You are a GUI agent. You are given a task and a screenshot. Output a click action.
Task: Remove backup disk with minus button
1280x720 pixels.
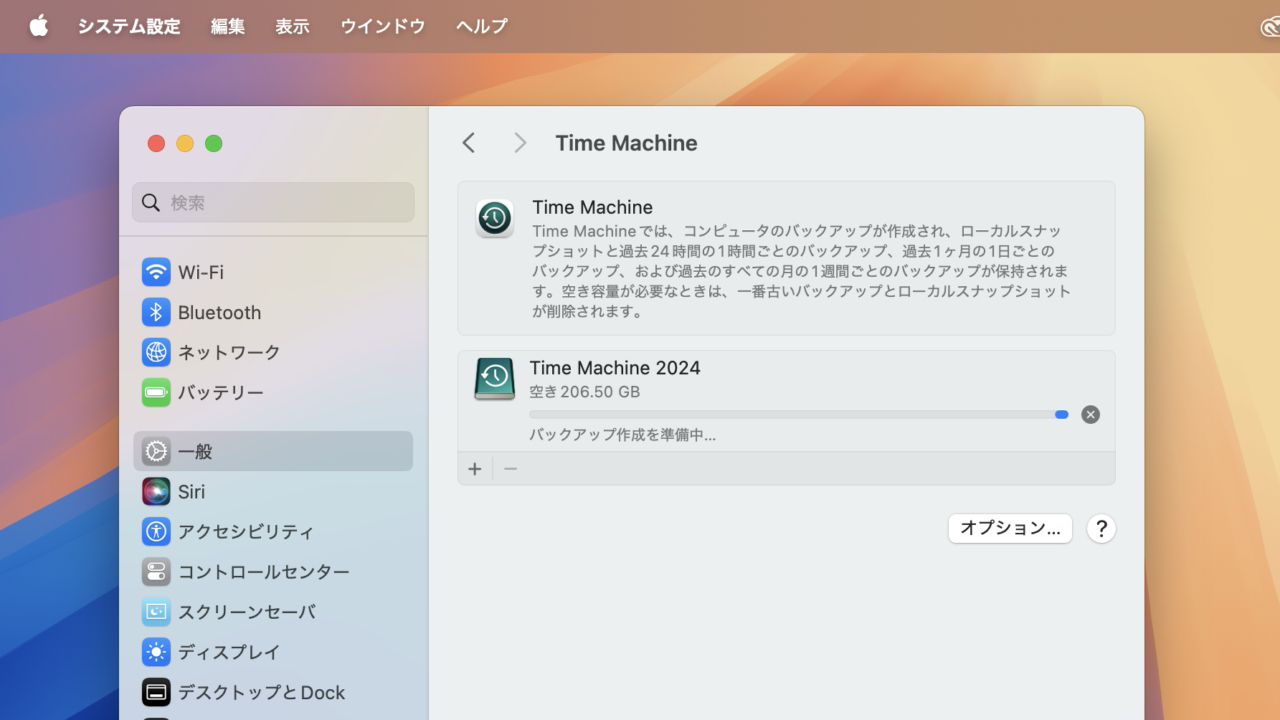pos(510,469)
